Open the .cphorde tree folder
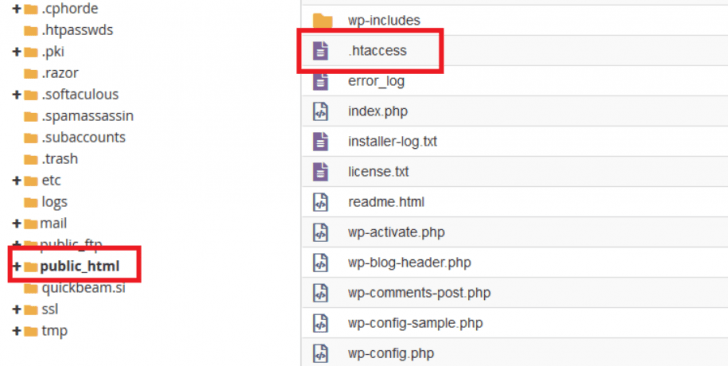The image size is (728, 366). [70, 8]
